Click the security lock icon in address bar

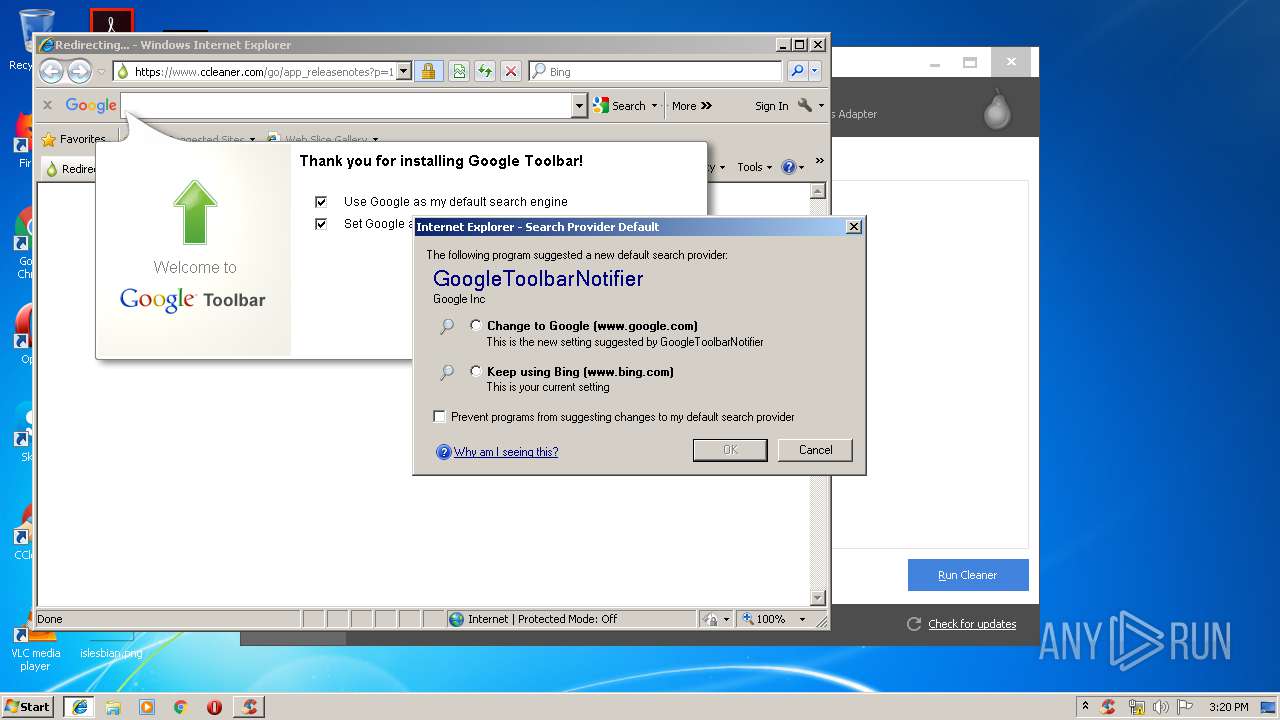[x=428, y=71]
